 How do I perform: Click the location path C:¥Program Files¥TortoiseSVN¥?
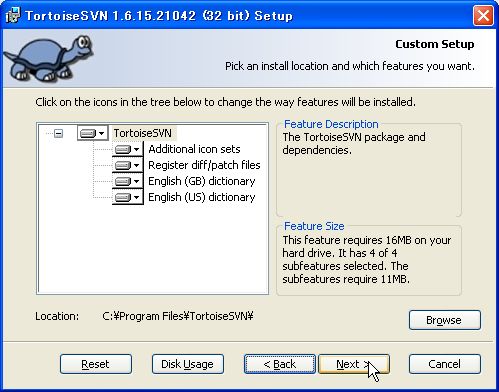coord(178,316)
